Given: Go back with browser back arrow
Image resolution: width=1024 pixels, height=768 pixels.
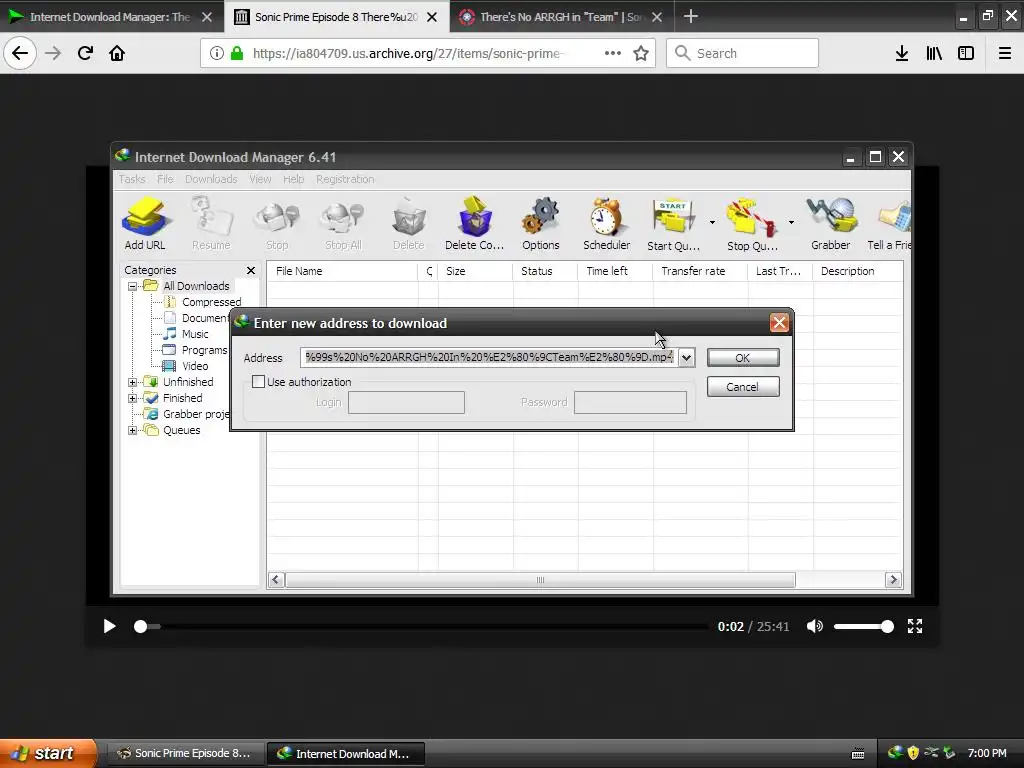Looking at the screenshot, I should tap(20, 53).
